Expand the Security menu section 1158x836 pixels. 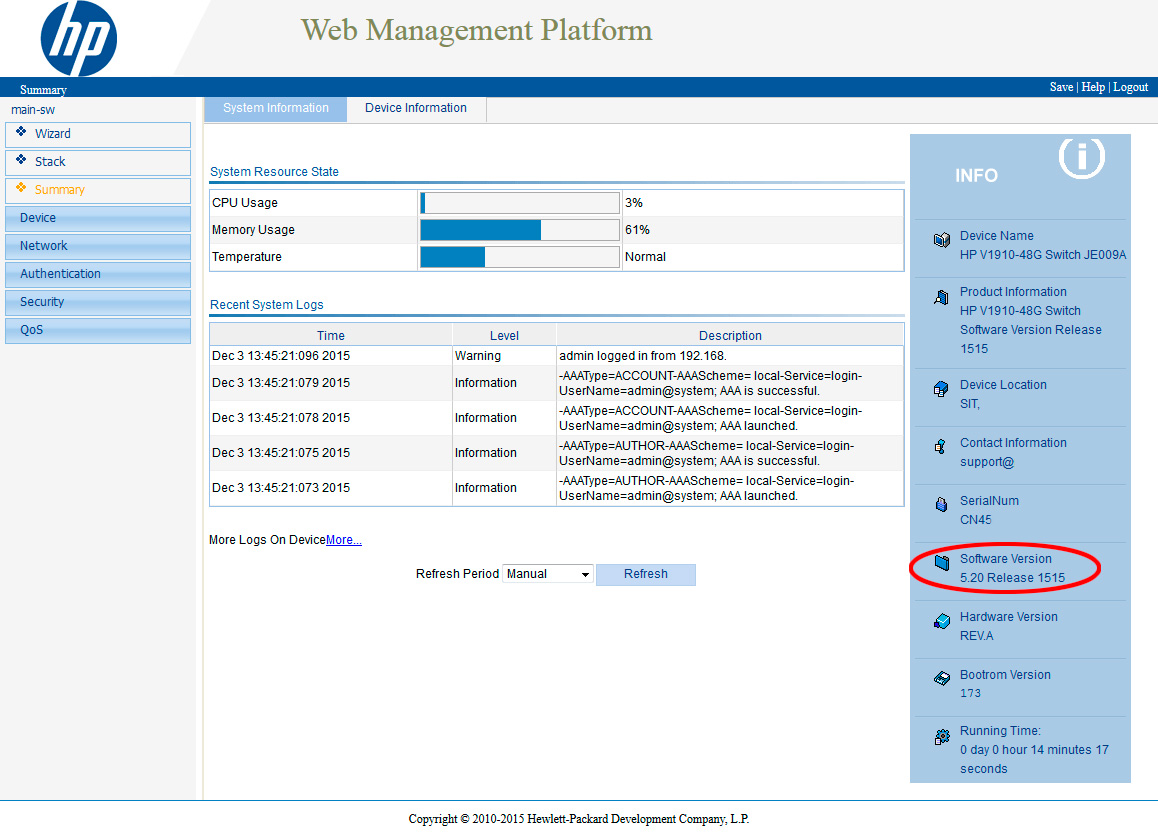(x=97, y=302)
